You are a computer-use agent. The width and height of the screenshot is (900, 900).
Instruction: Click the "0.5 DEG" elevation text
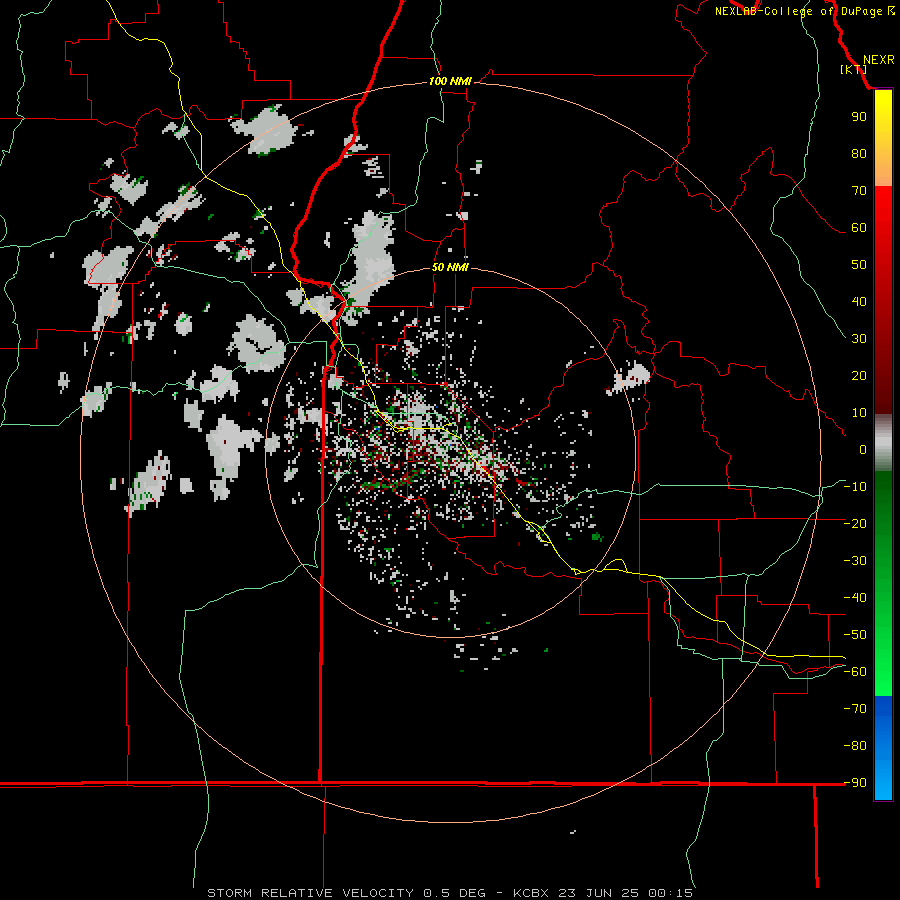[455, 893]
